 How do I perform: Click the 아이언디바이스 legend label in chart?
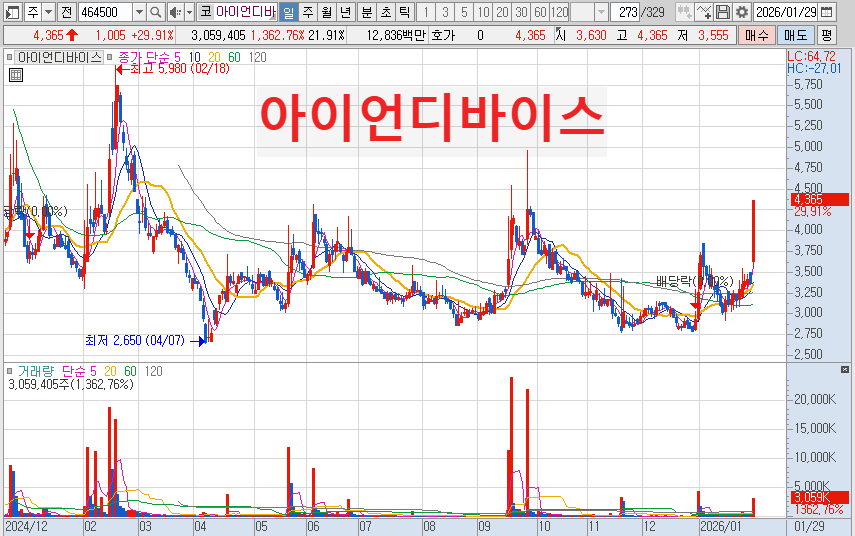pyautogui.click(x=59, y=57)
